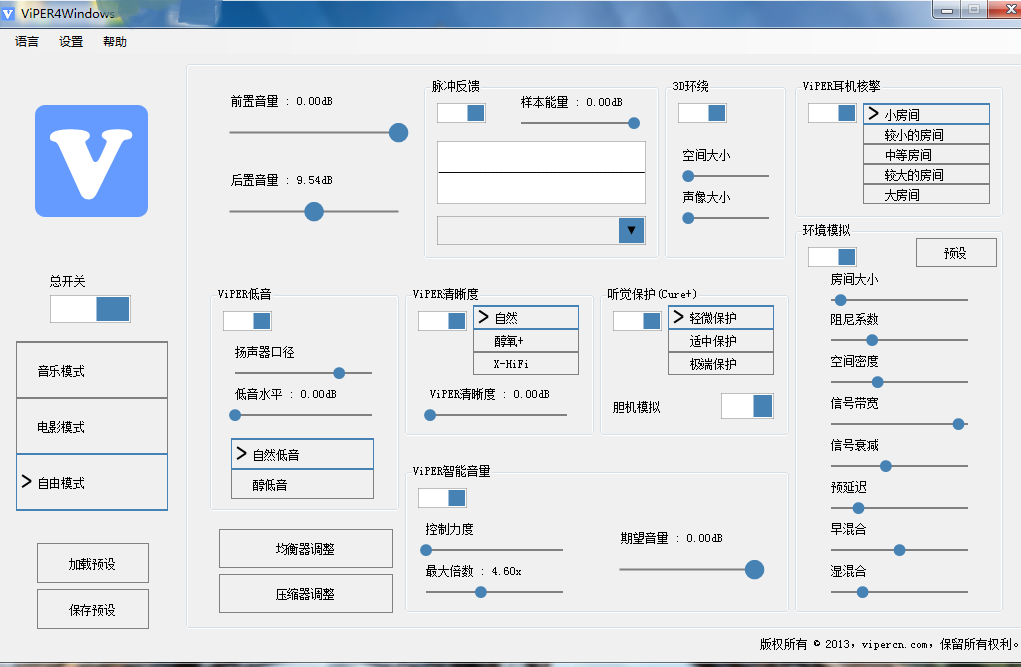
Task: Switch to 电影模式
Action: pos(92,426)
